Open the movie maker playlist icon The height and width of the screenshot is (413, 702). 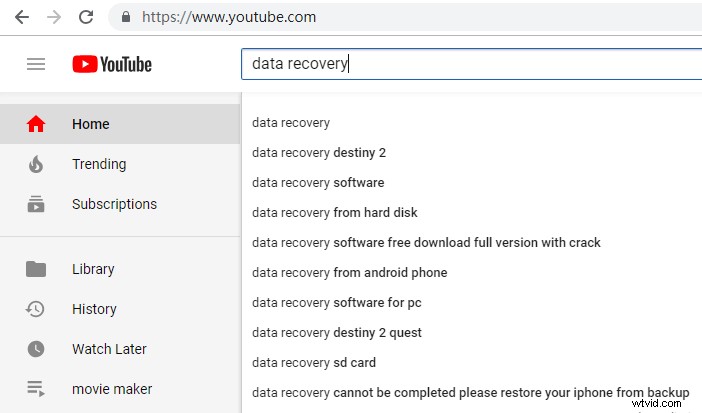tap(36, 389)
